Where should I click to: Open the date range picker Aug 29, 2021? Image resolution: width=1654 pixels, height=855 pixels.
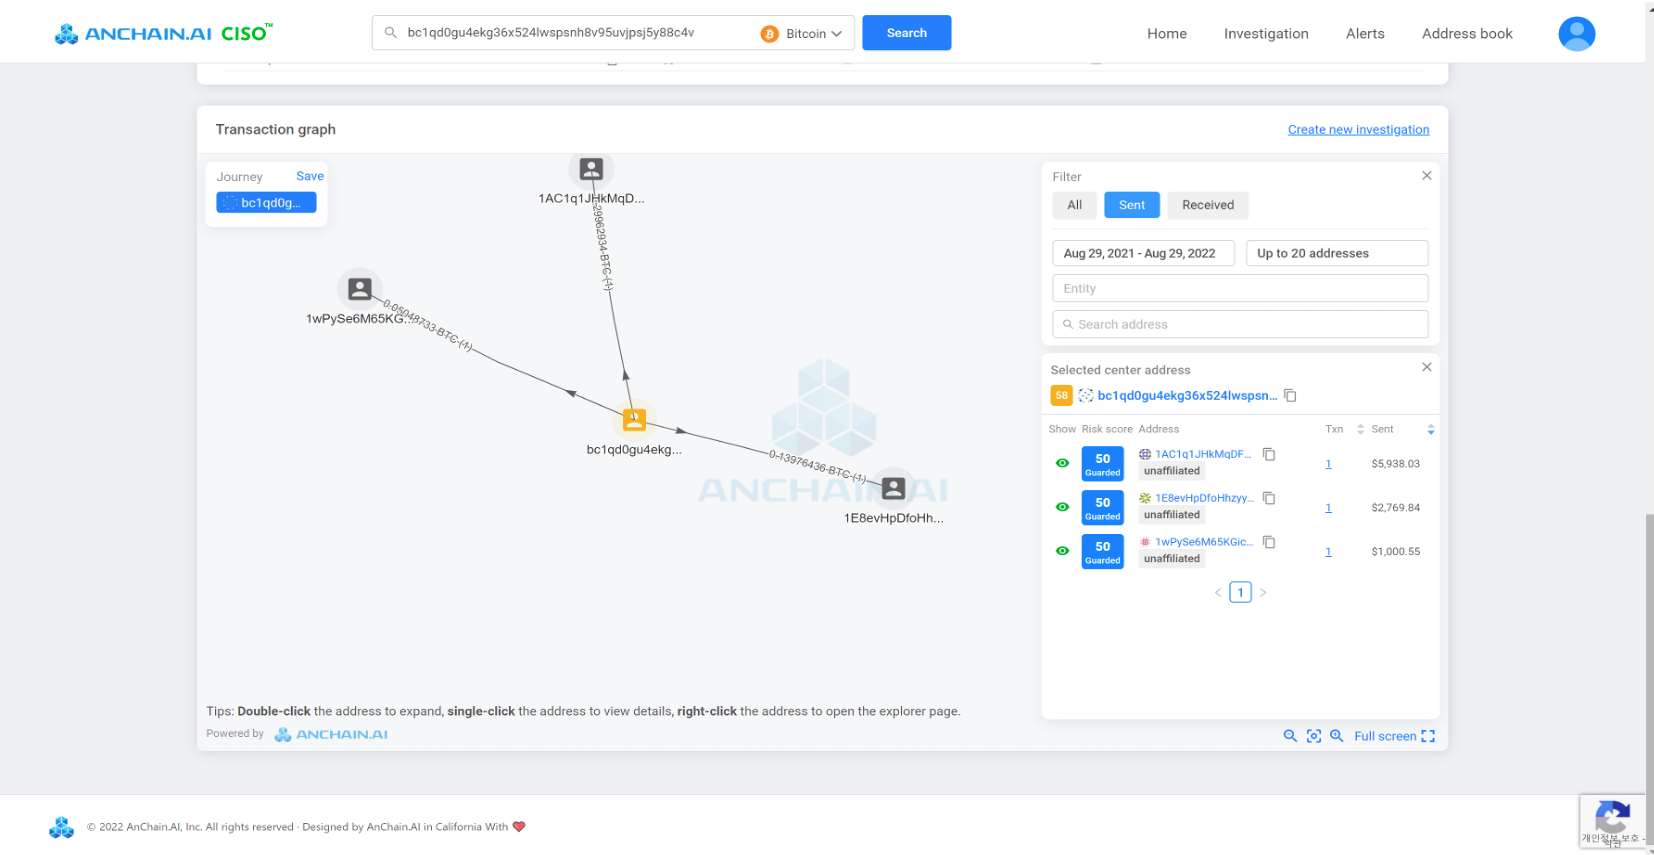(x=1143, y=253)
